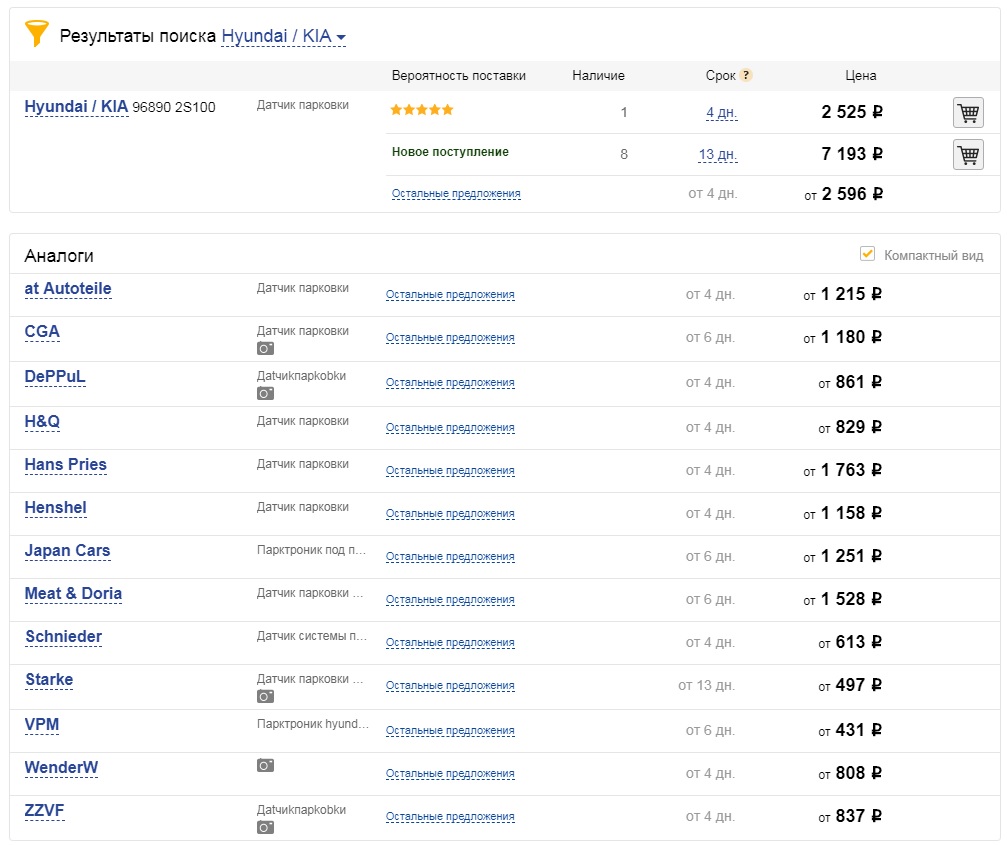Click the от 13 дн. term for Starke

706,685
